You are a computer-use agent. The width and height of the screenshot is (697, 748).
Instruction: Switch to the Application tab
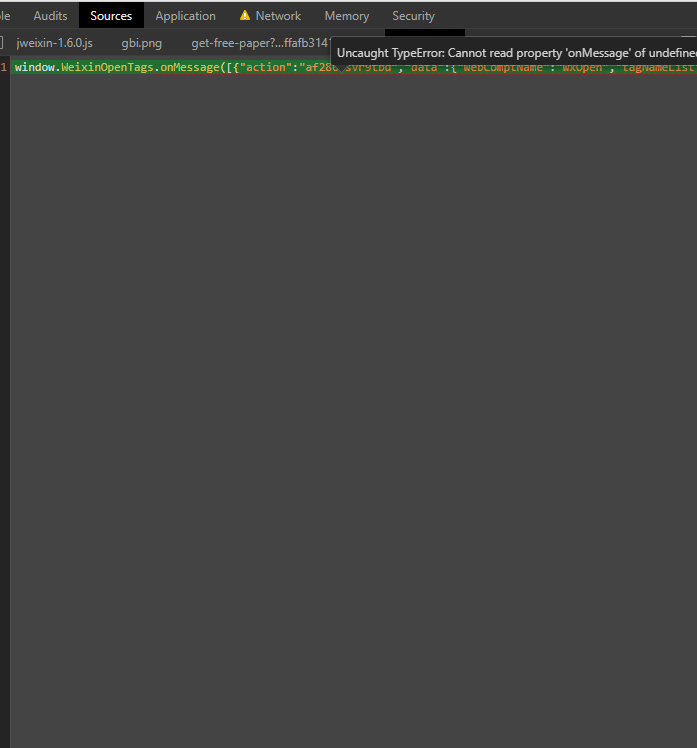186,16
